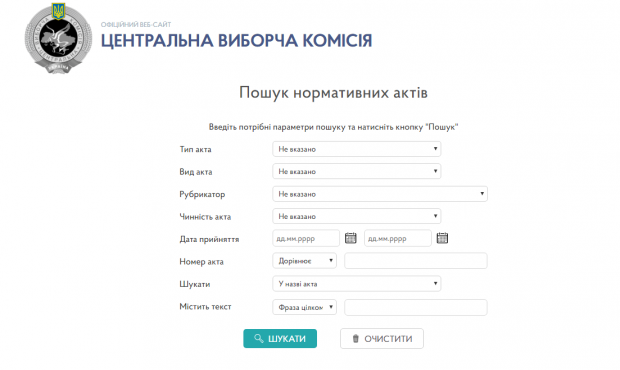Click the ОФІЦІЙНИЙ ВЕБ-САЙТ caption text
The width and height of the screenshot is (620, 370).
(136, 25)
